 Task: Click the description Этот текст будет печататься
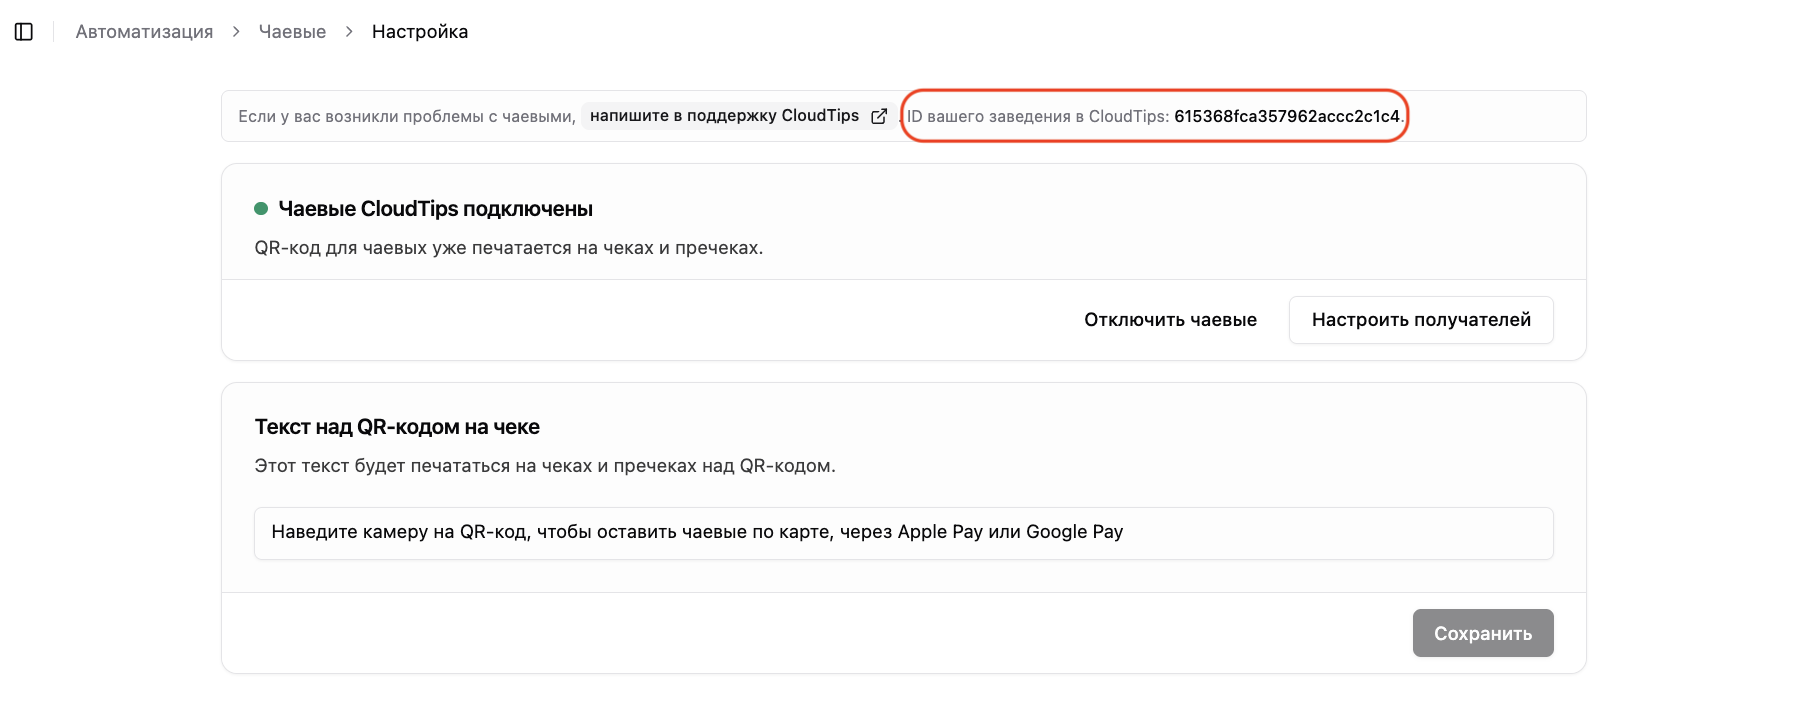click(545, 466)
